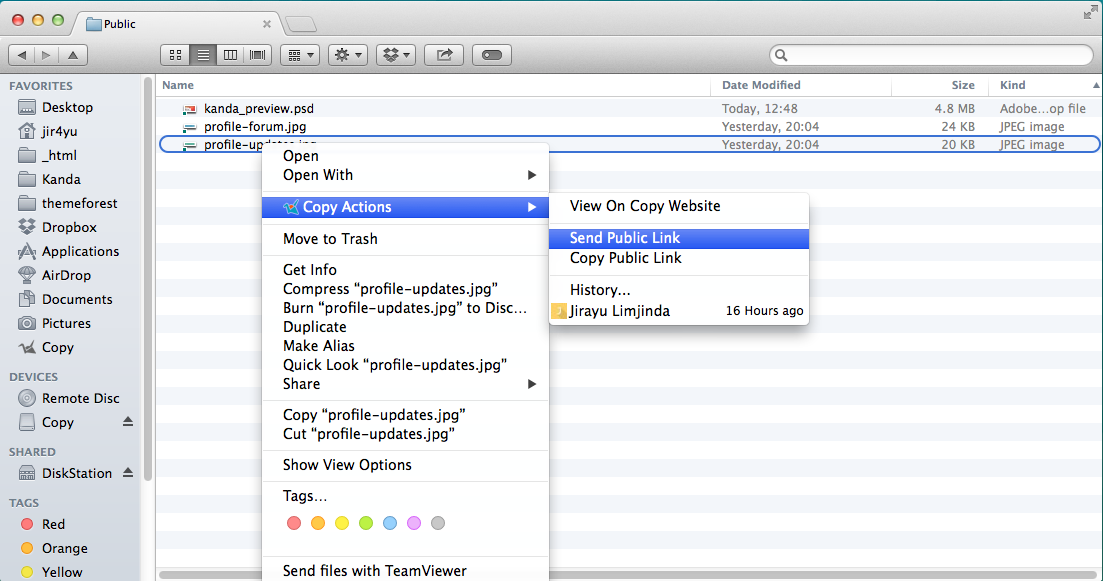1103x581 pixels.
Task: Switch to column view
Action: (230, 55)
